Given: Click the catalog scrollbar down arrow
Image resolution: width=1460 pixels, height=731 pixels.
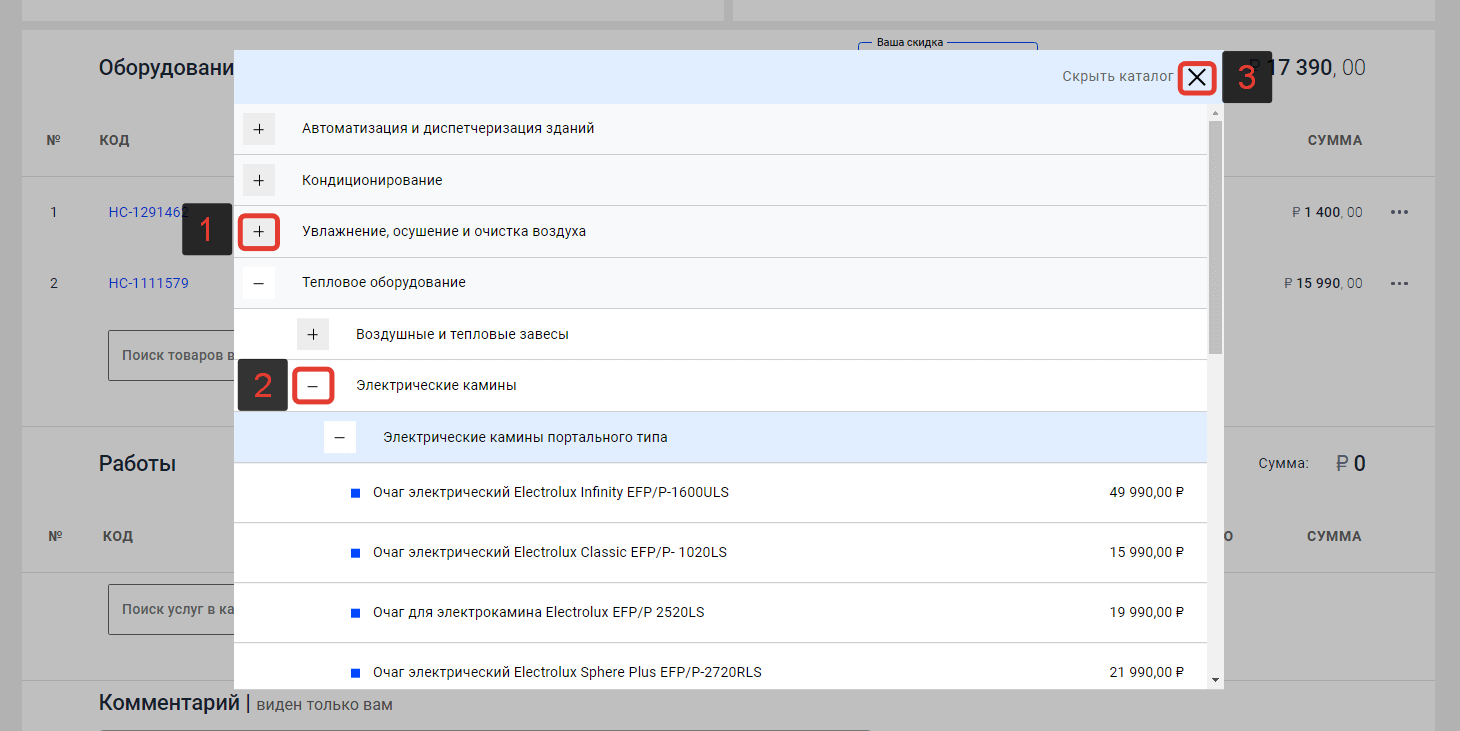Looking at the screenshot, I should click(x=1216, y=680).
